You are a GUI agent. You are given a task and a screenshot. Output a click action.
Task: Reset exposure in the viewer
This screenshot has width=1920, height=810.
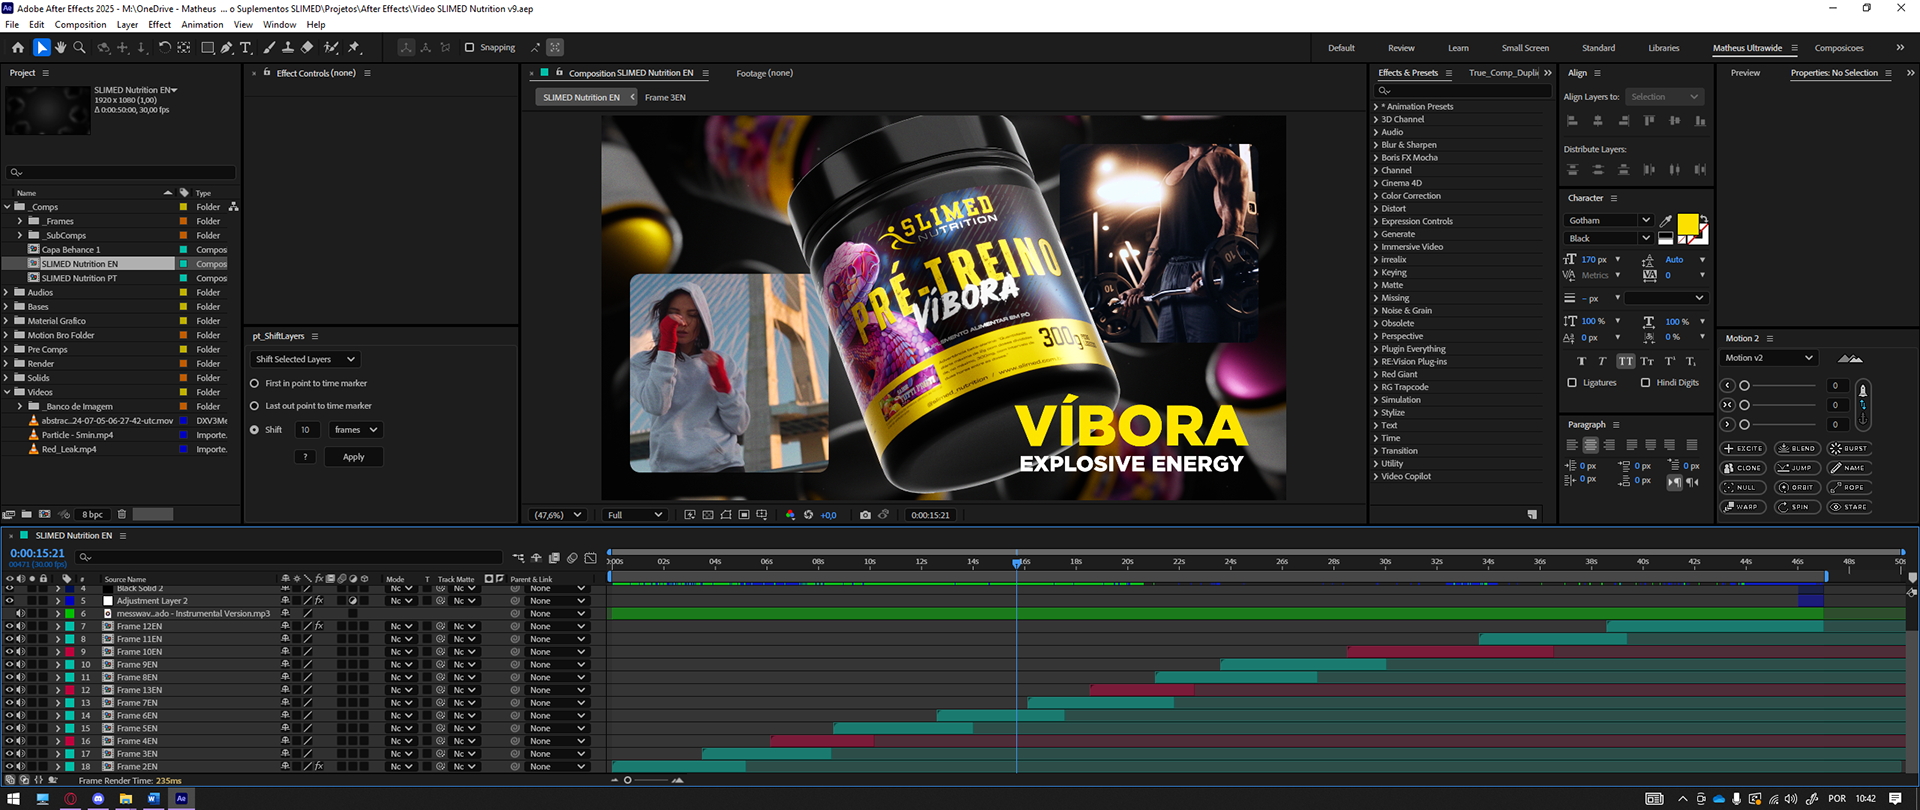click(x=809, y=515)
